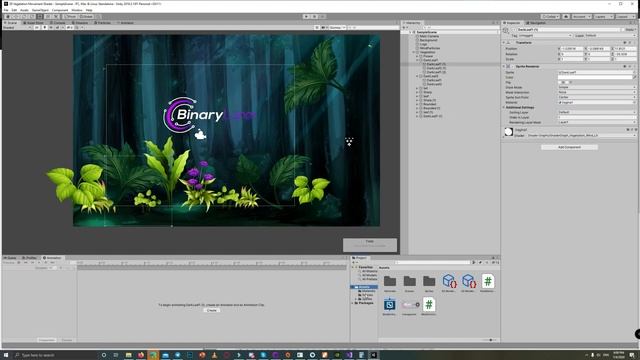The width and height of the screenshot is (640, 360).
Task: Toggle Flip Y checkbox
Action: tap(567, 82)
